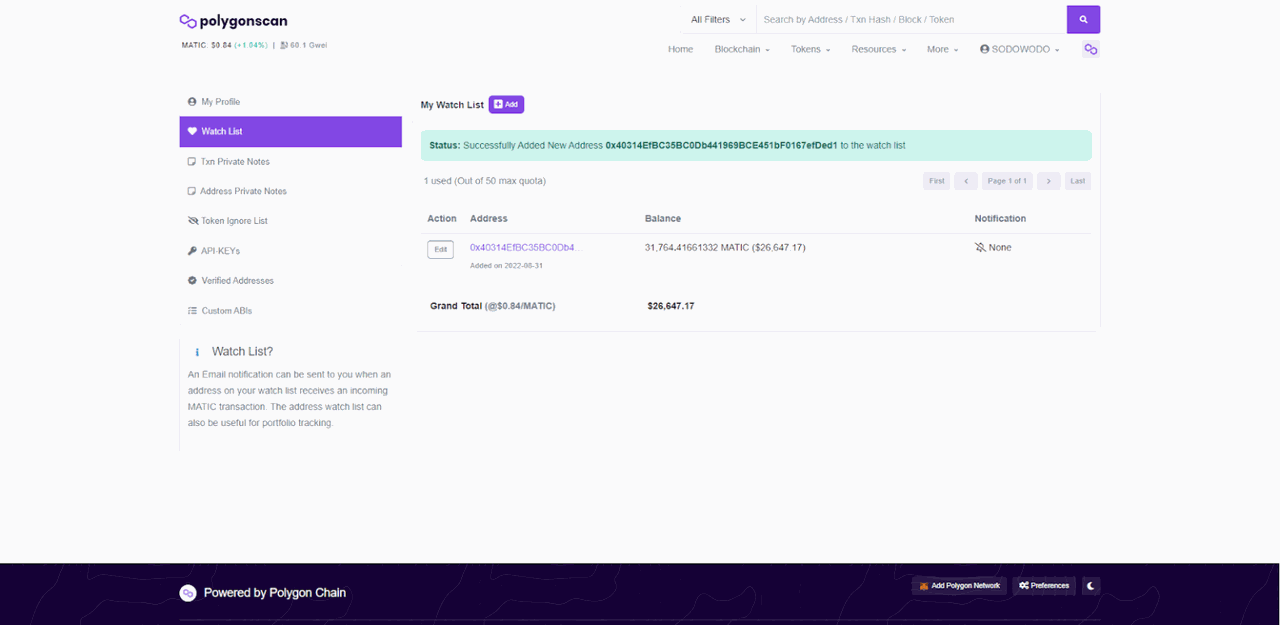Open the Polygon network switcher icon

click(x=1090, y=49)
